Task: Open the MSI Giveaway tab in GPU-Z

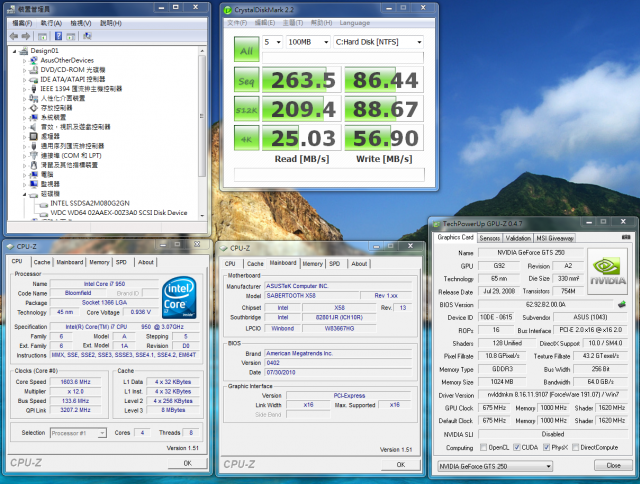Action: (x=555, y=238)
